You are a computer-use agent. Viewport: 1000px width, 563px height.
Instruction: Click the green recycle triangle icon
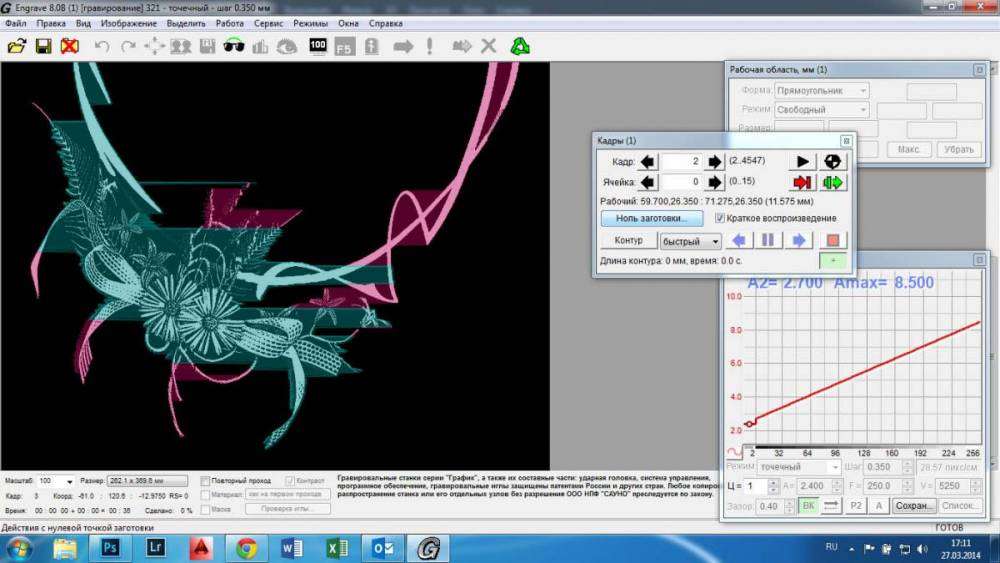[x=520, y=46]
